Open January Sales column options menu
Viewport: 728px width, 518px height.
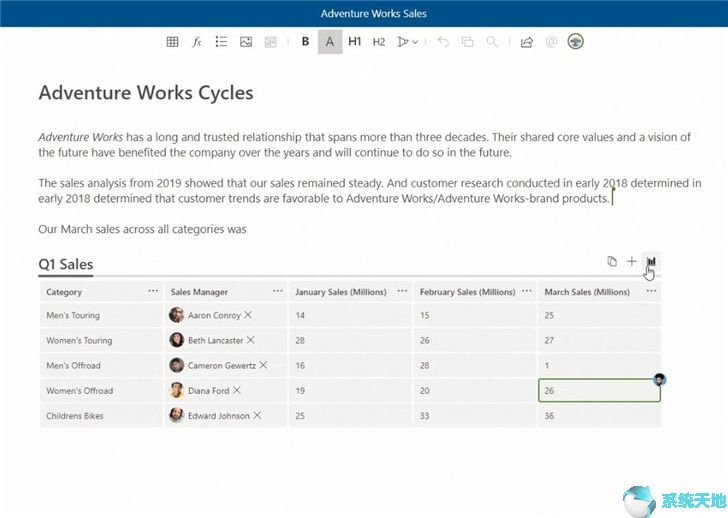coord(402,291)
